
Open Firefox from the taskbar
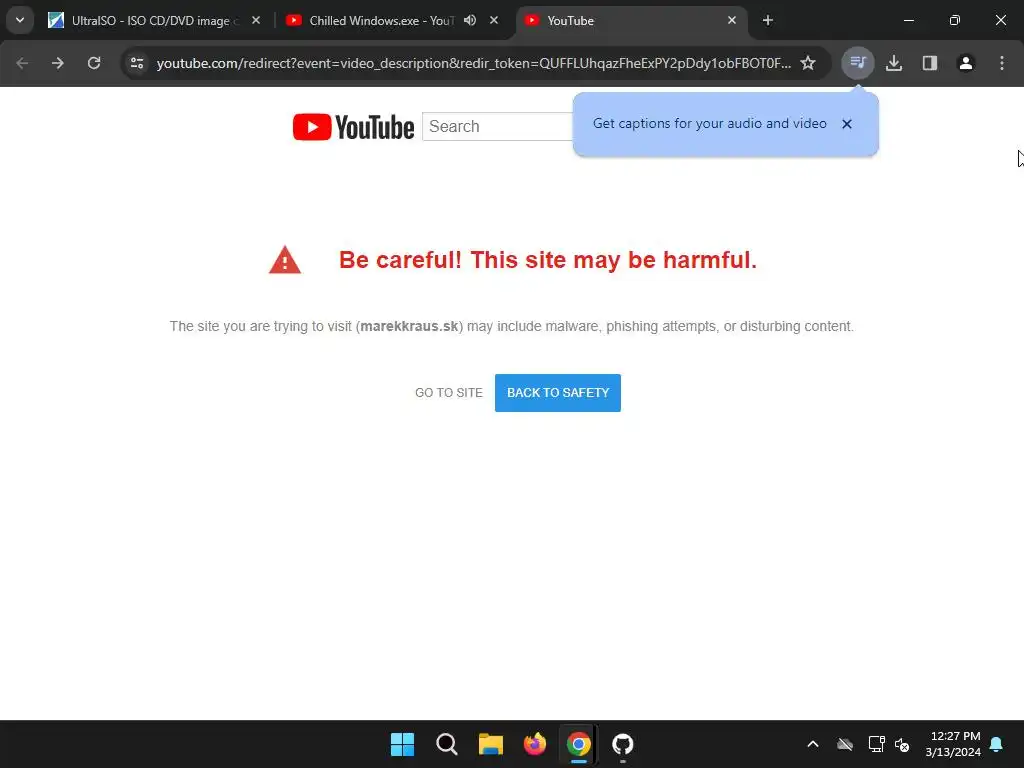(x=535, y=744)
